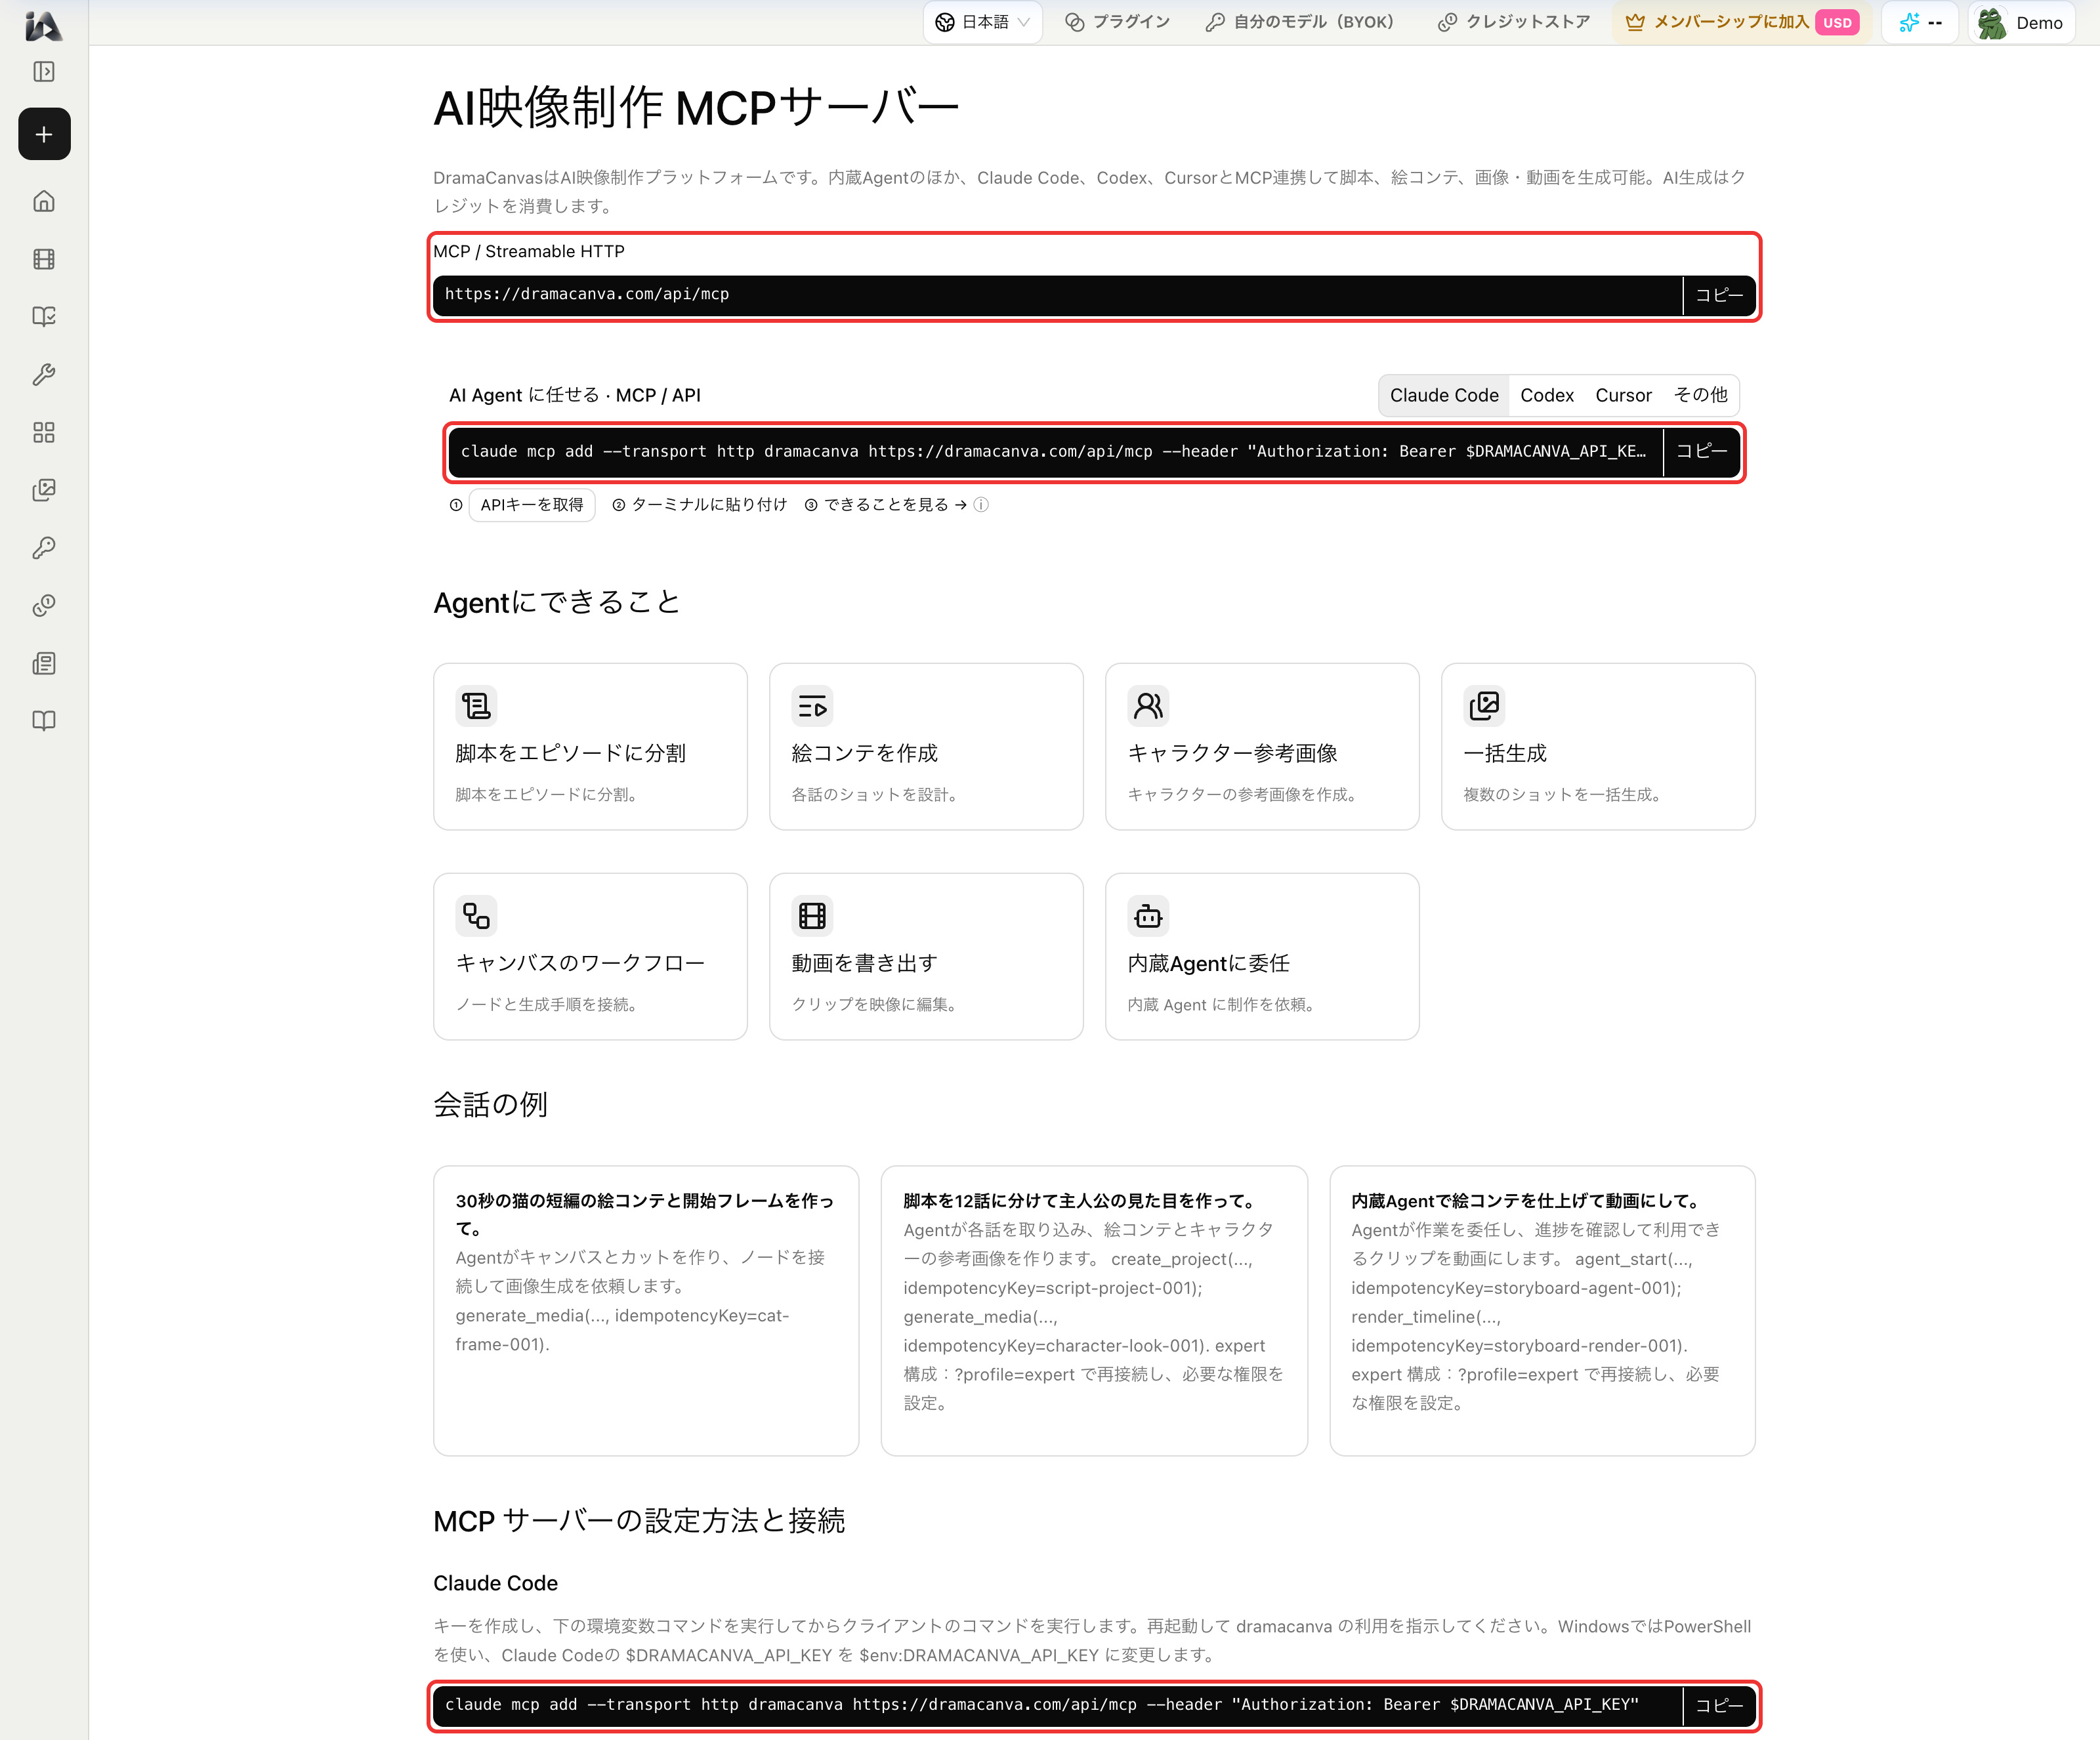Image resolution: width=2100 pixels, height=1740 pixels.
Task: Open the four-squares grid icon in sidebar
Action: pyautogui.click(x=44, y=432)
